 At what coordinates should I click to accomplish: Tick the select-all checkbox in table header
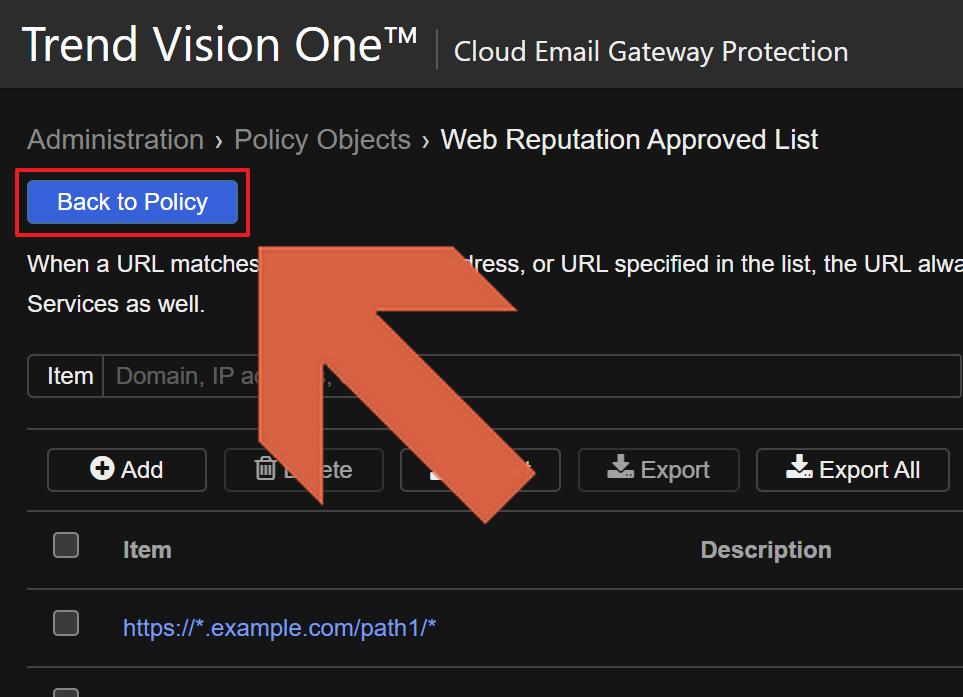point(66,545)
